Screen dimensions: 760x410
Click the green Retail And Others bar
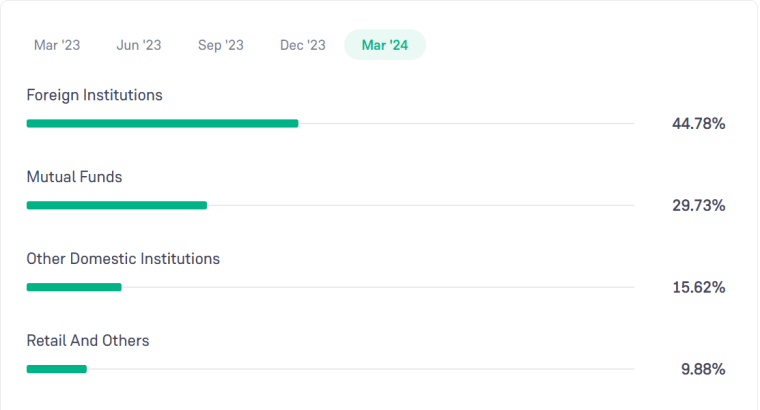coord(57,369)
